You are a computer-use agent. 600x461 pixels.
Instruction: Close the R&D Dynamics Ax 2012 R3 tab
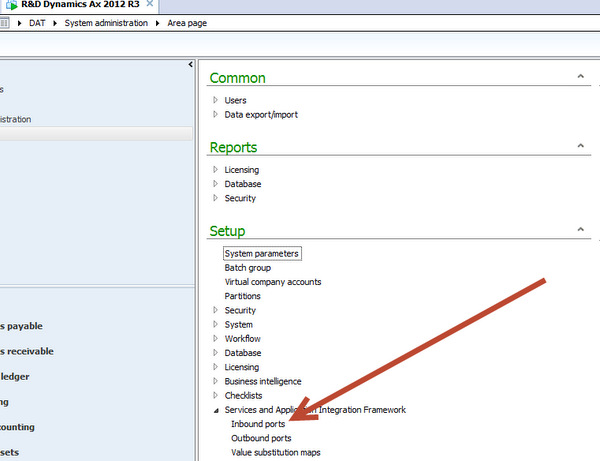(150, 3)
